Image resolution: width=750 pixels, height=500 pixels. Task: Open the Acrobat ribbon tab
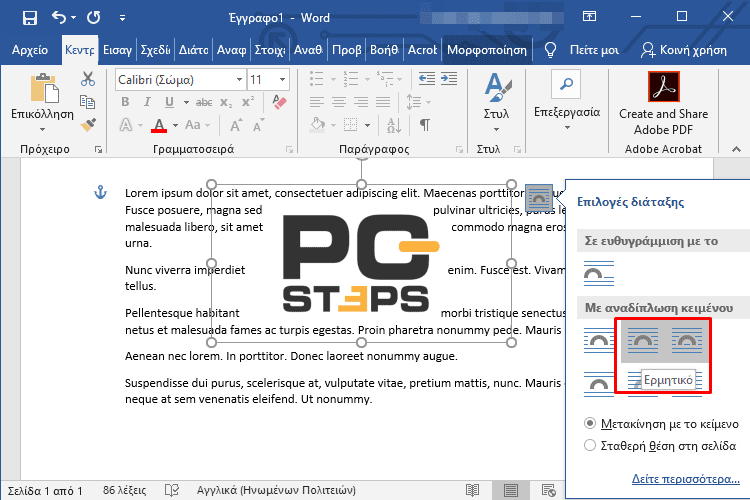(x=422, y=50)
